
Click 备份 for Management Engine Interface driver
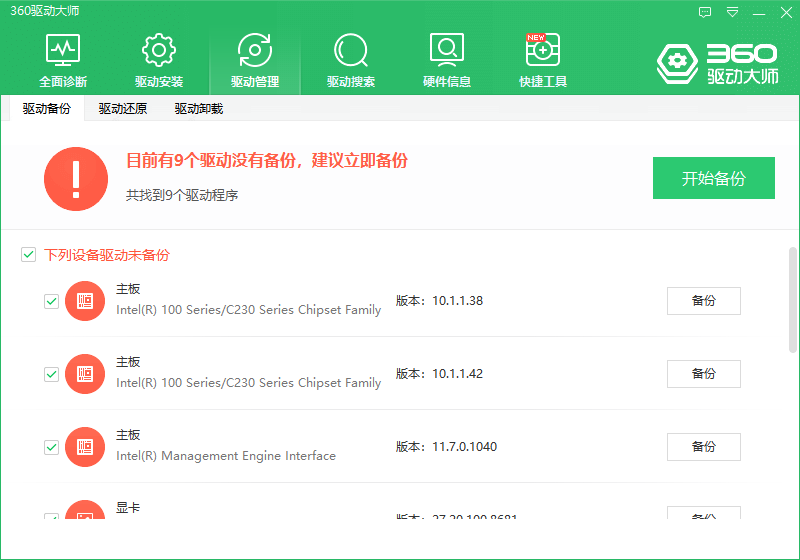click(x=704, y=447)
